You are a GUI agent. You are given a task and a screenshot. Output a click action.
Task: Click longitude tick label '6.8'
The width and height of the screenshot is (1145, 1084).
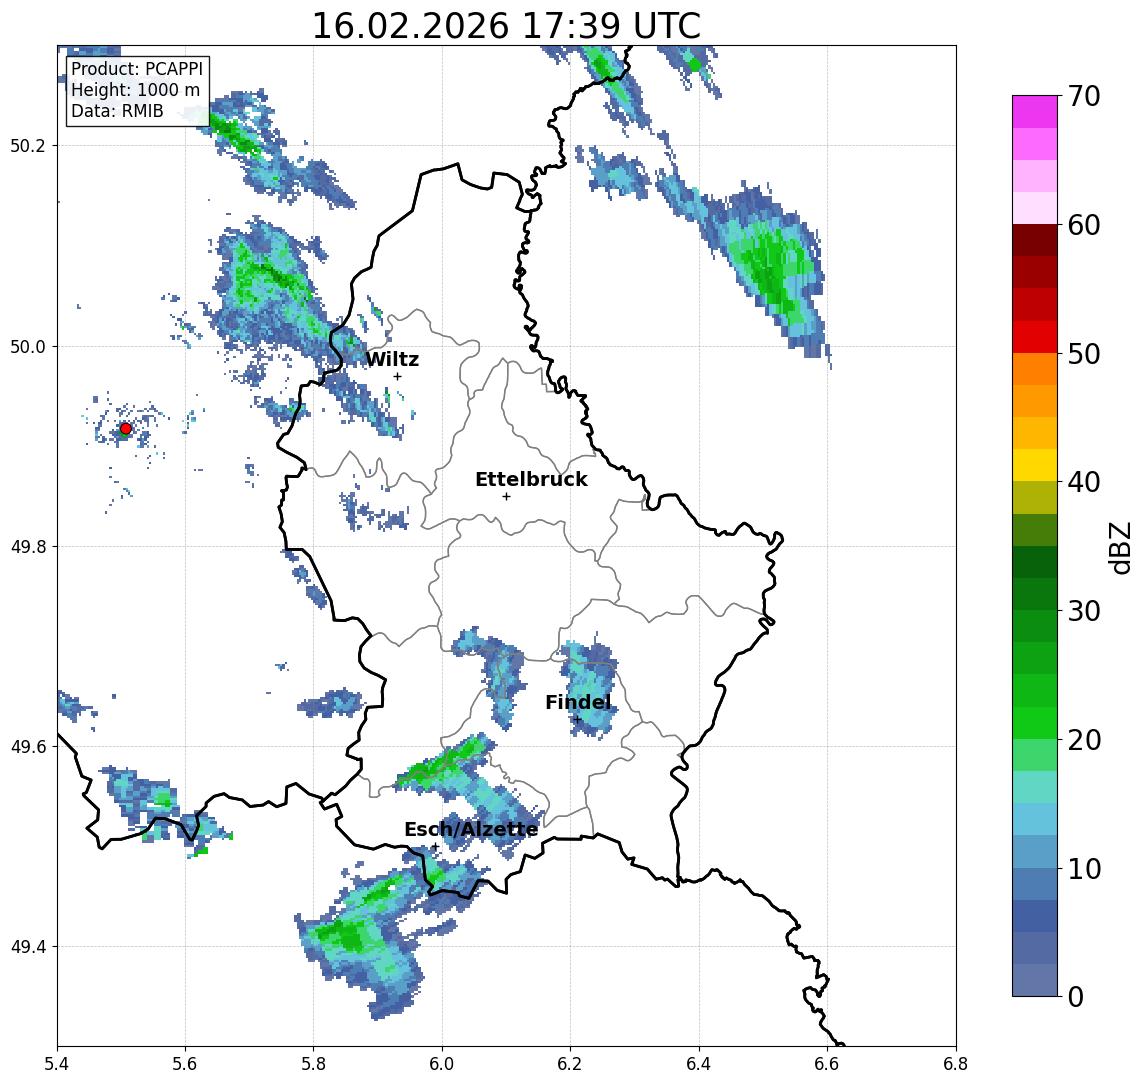point(956,1064)
